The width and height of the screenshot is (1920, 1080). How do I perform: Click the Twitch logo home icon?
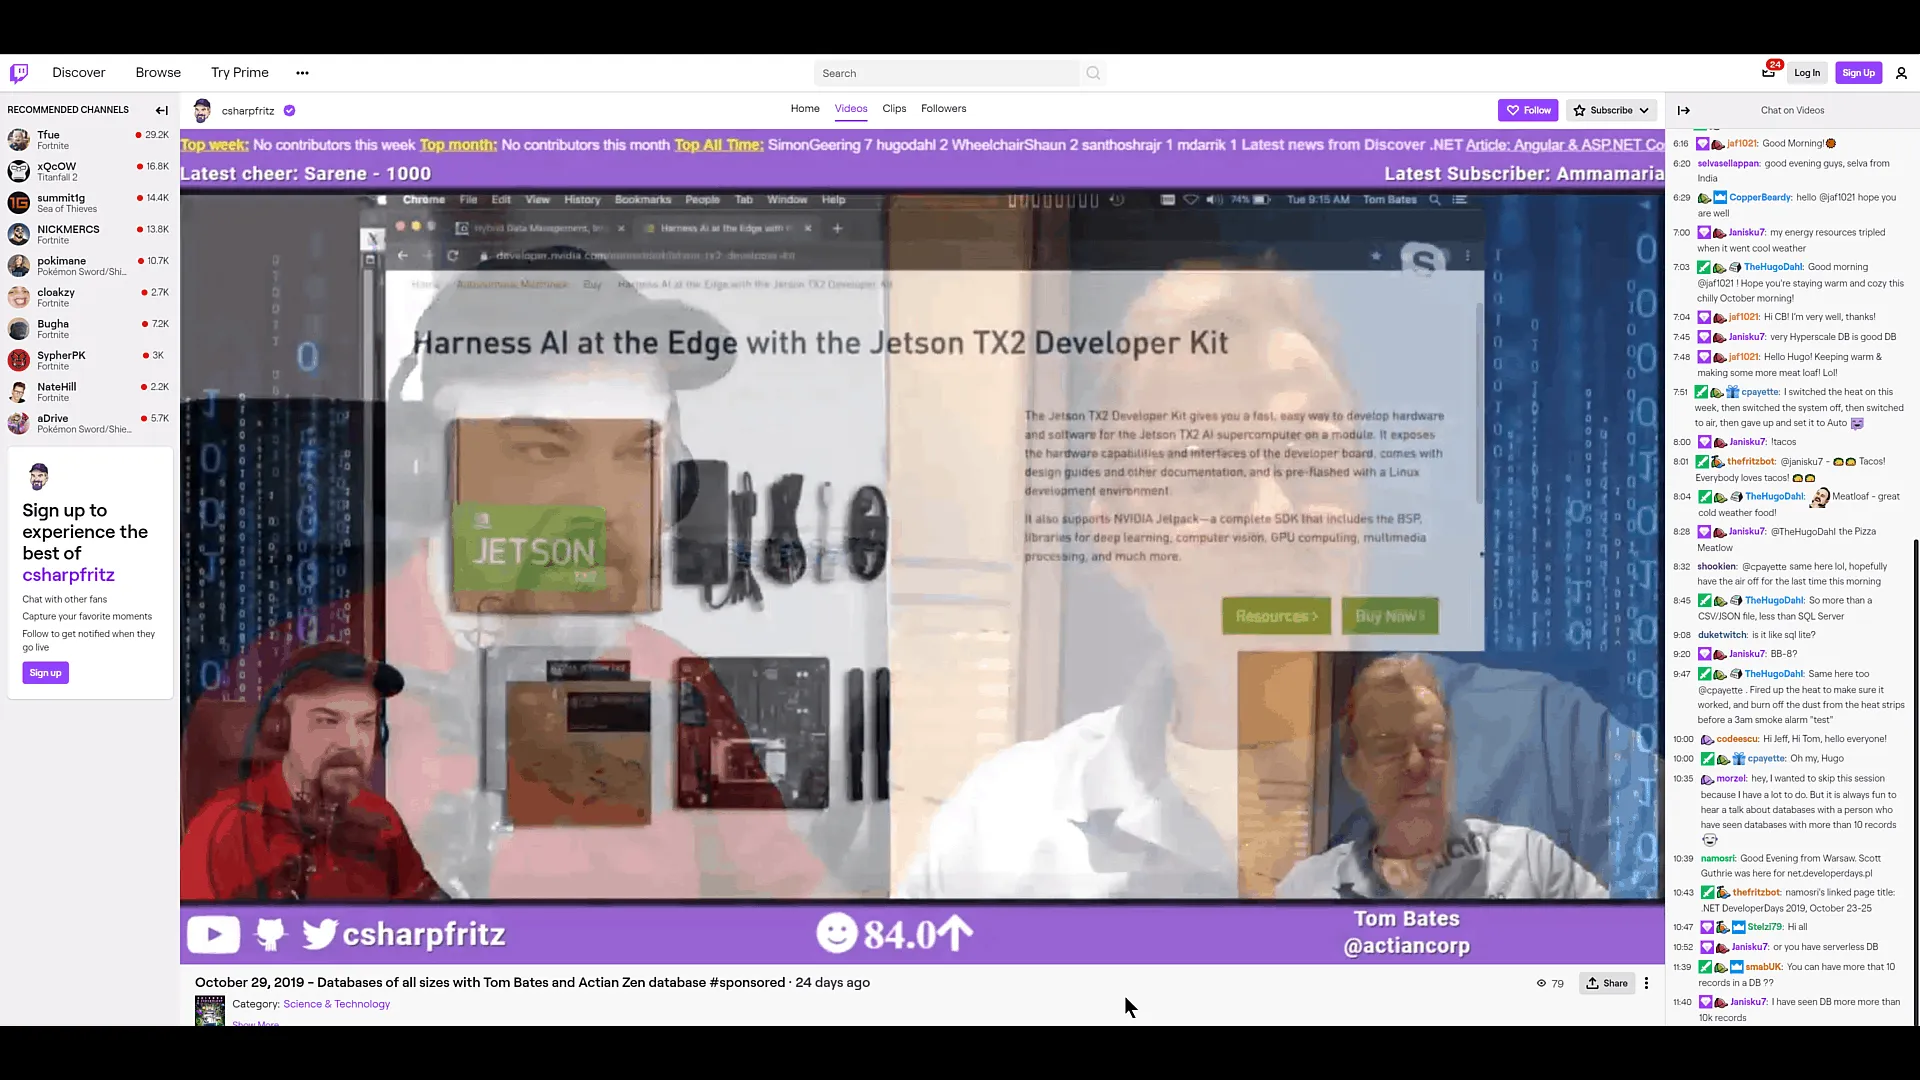coord(19,73)
